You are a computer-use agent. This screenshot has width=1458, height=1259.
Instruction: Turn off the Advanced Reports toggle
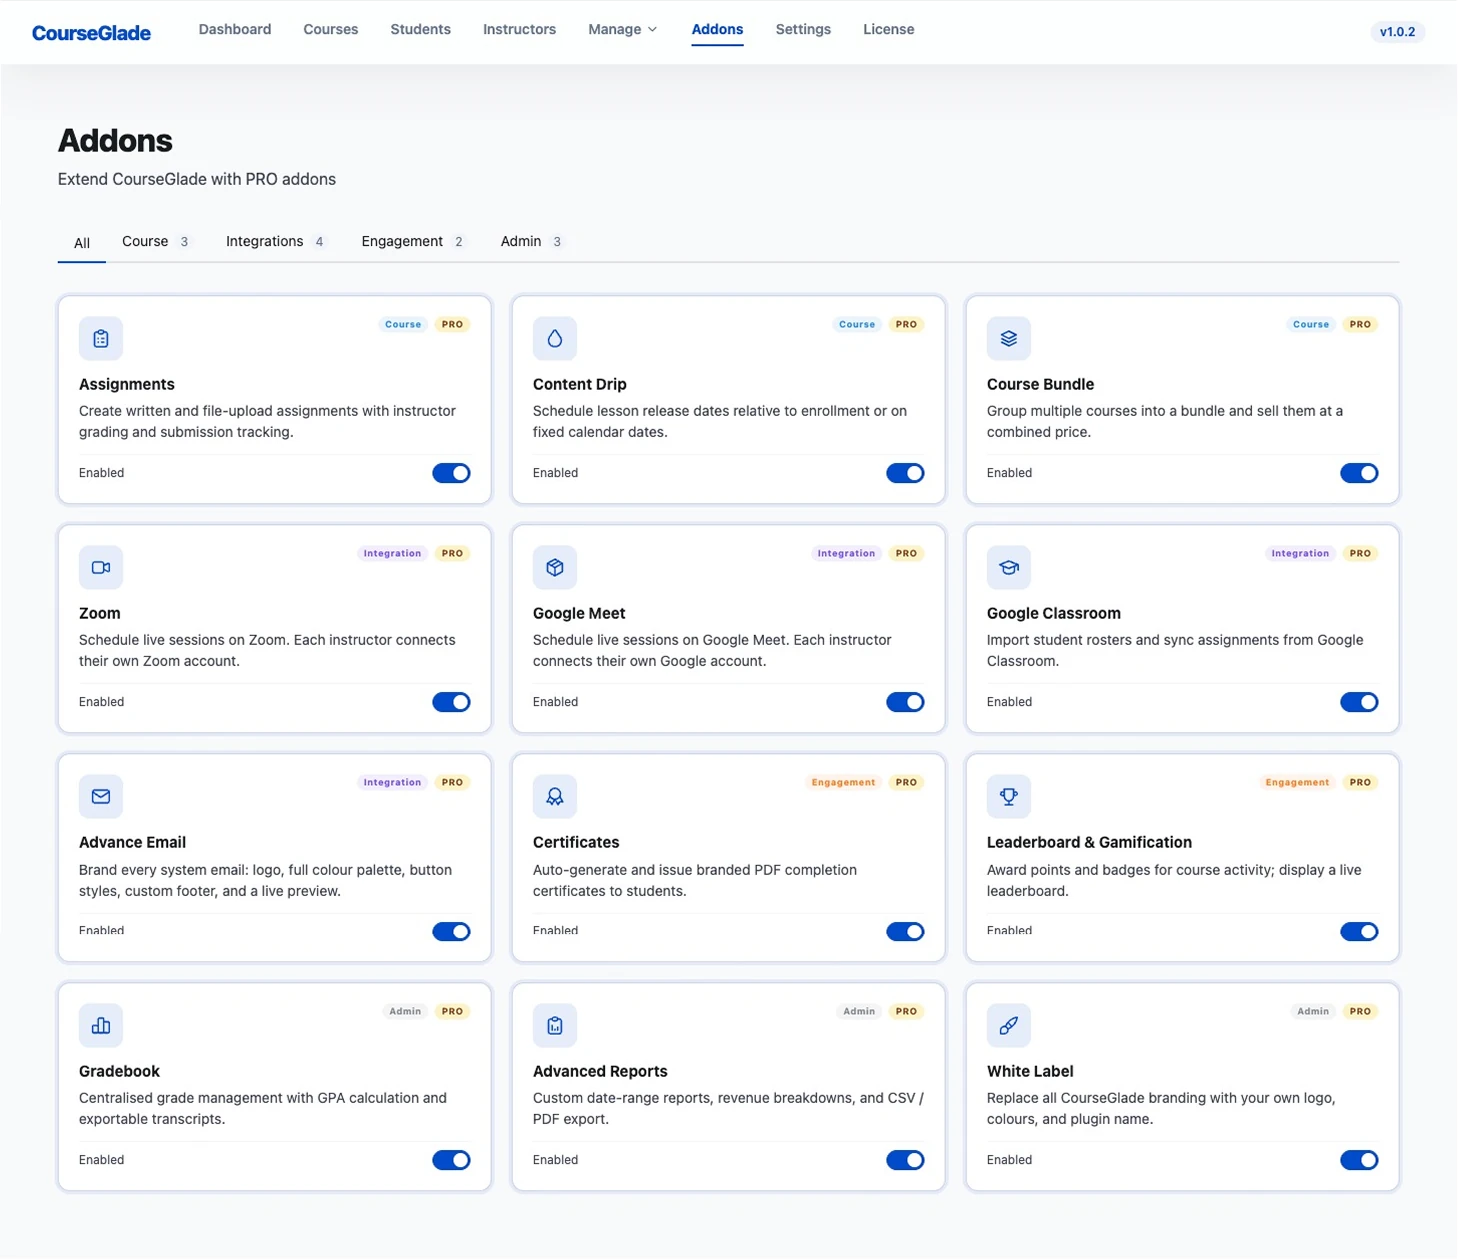tap(905, 1160)
